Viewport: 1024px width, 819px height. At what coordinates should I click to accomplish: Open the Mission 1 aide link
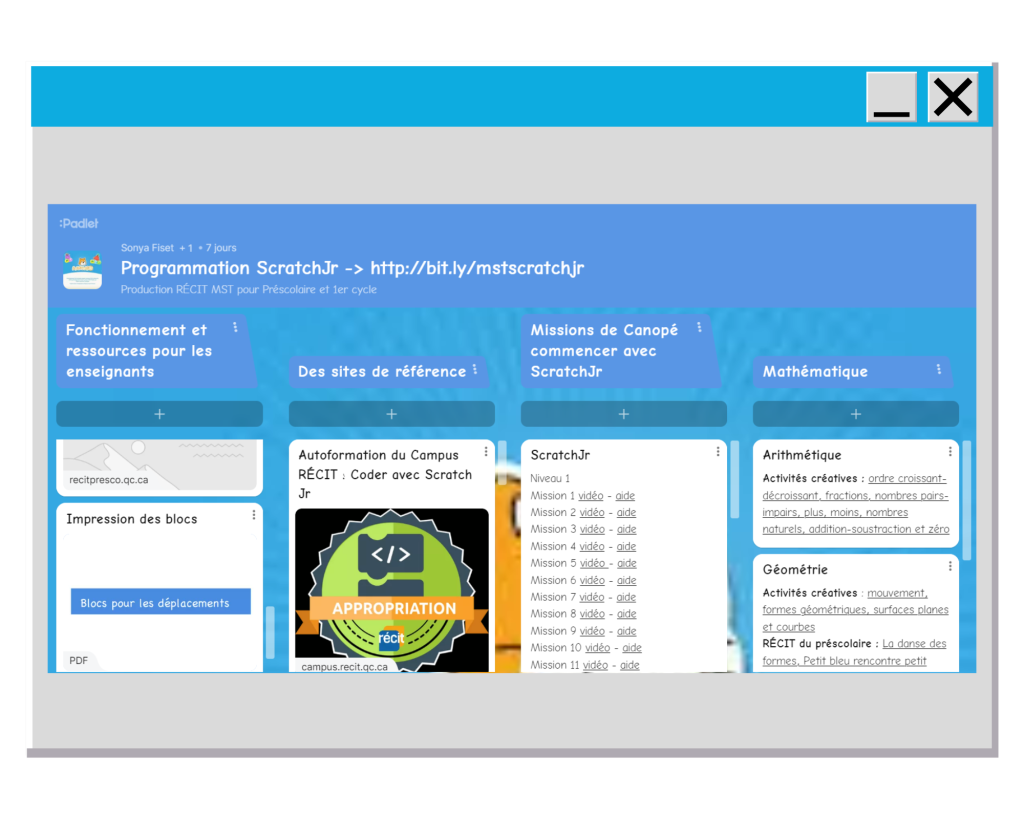tap(625, 496)
